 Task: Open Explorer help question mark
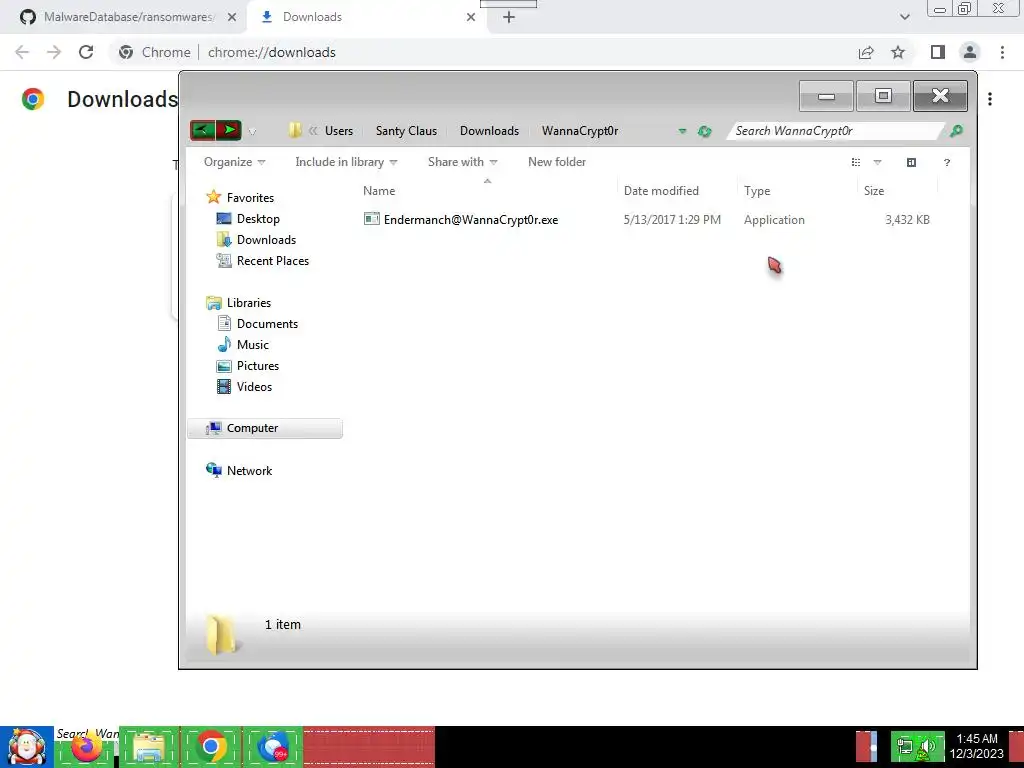947,163
